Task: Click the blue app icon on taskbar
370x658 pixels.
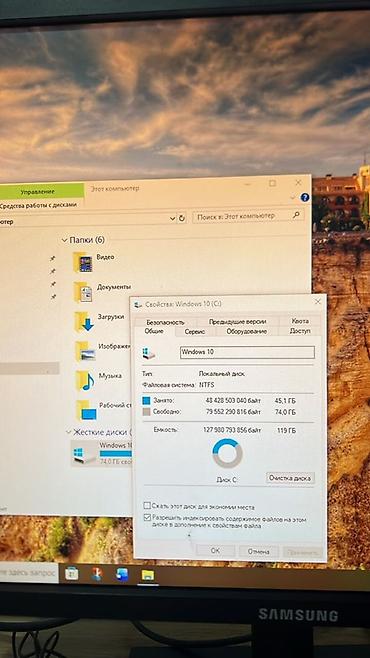Action: pyautogui.click(x=122, y=574)
